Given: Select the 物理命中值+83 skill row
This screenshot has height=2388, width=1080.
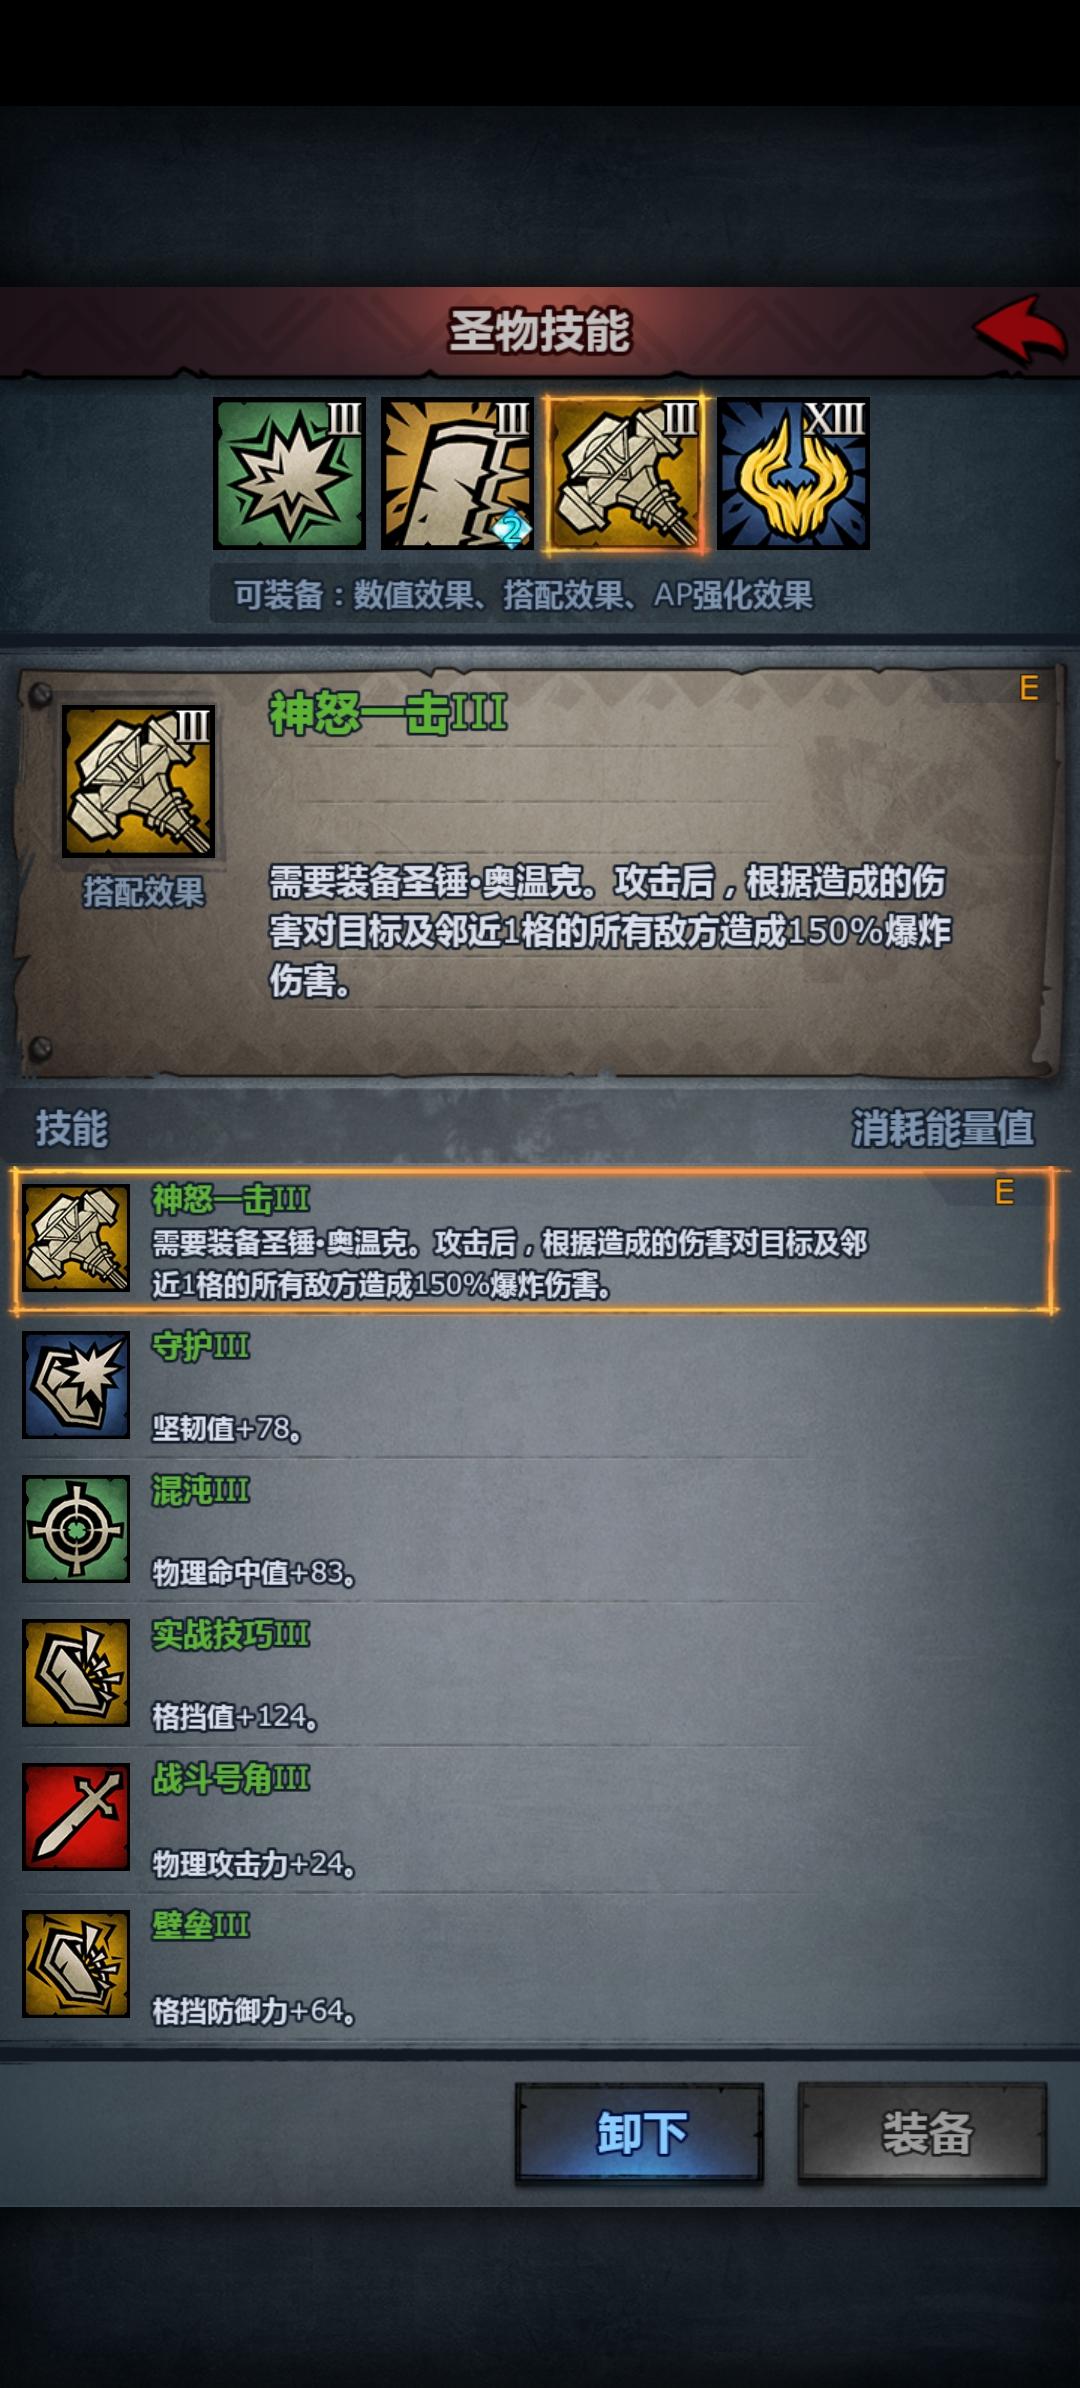Looking at the screenshot, I should click(x=534, y=1530).
